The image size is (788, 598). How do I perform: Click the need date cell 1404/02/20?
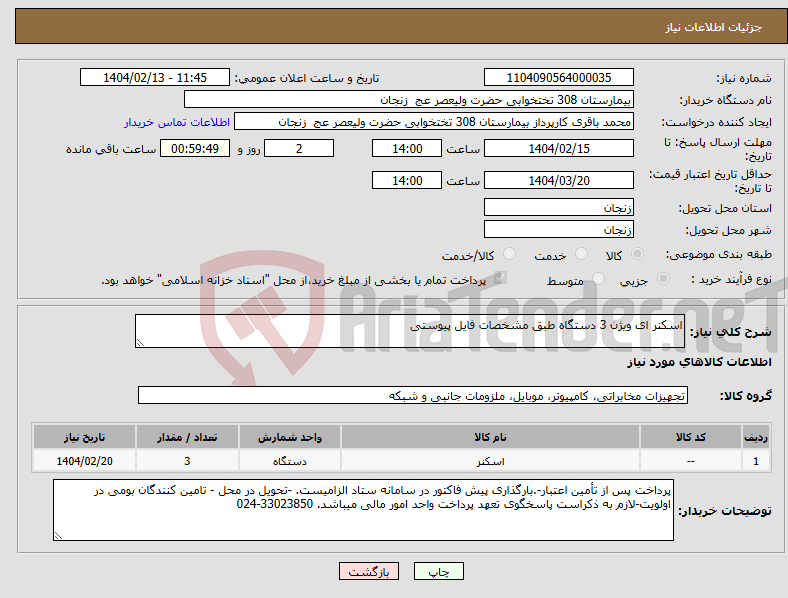[84, 461]
